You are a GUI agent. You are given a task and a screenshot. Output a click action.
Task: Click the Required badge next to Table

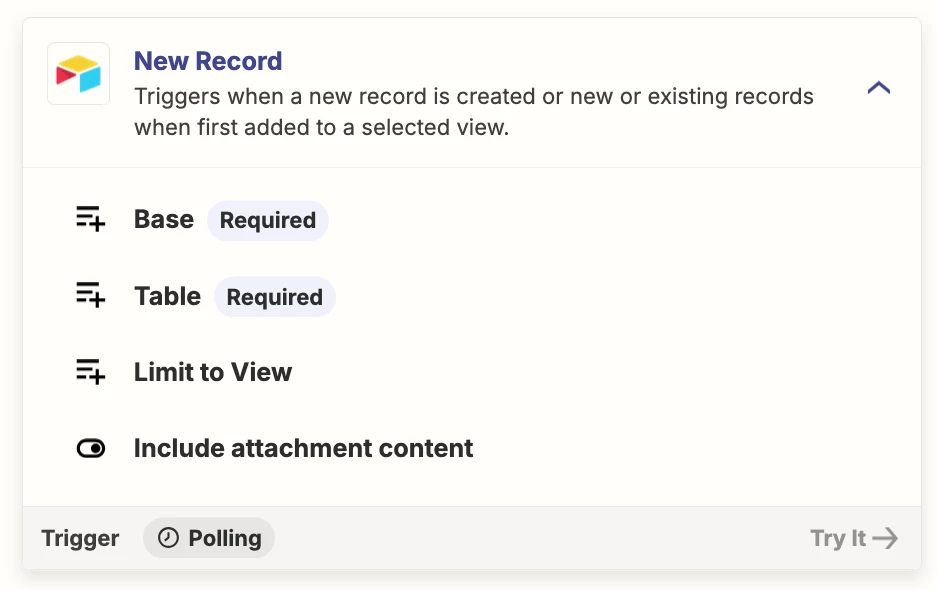[275, 297]
